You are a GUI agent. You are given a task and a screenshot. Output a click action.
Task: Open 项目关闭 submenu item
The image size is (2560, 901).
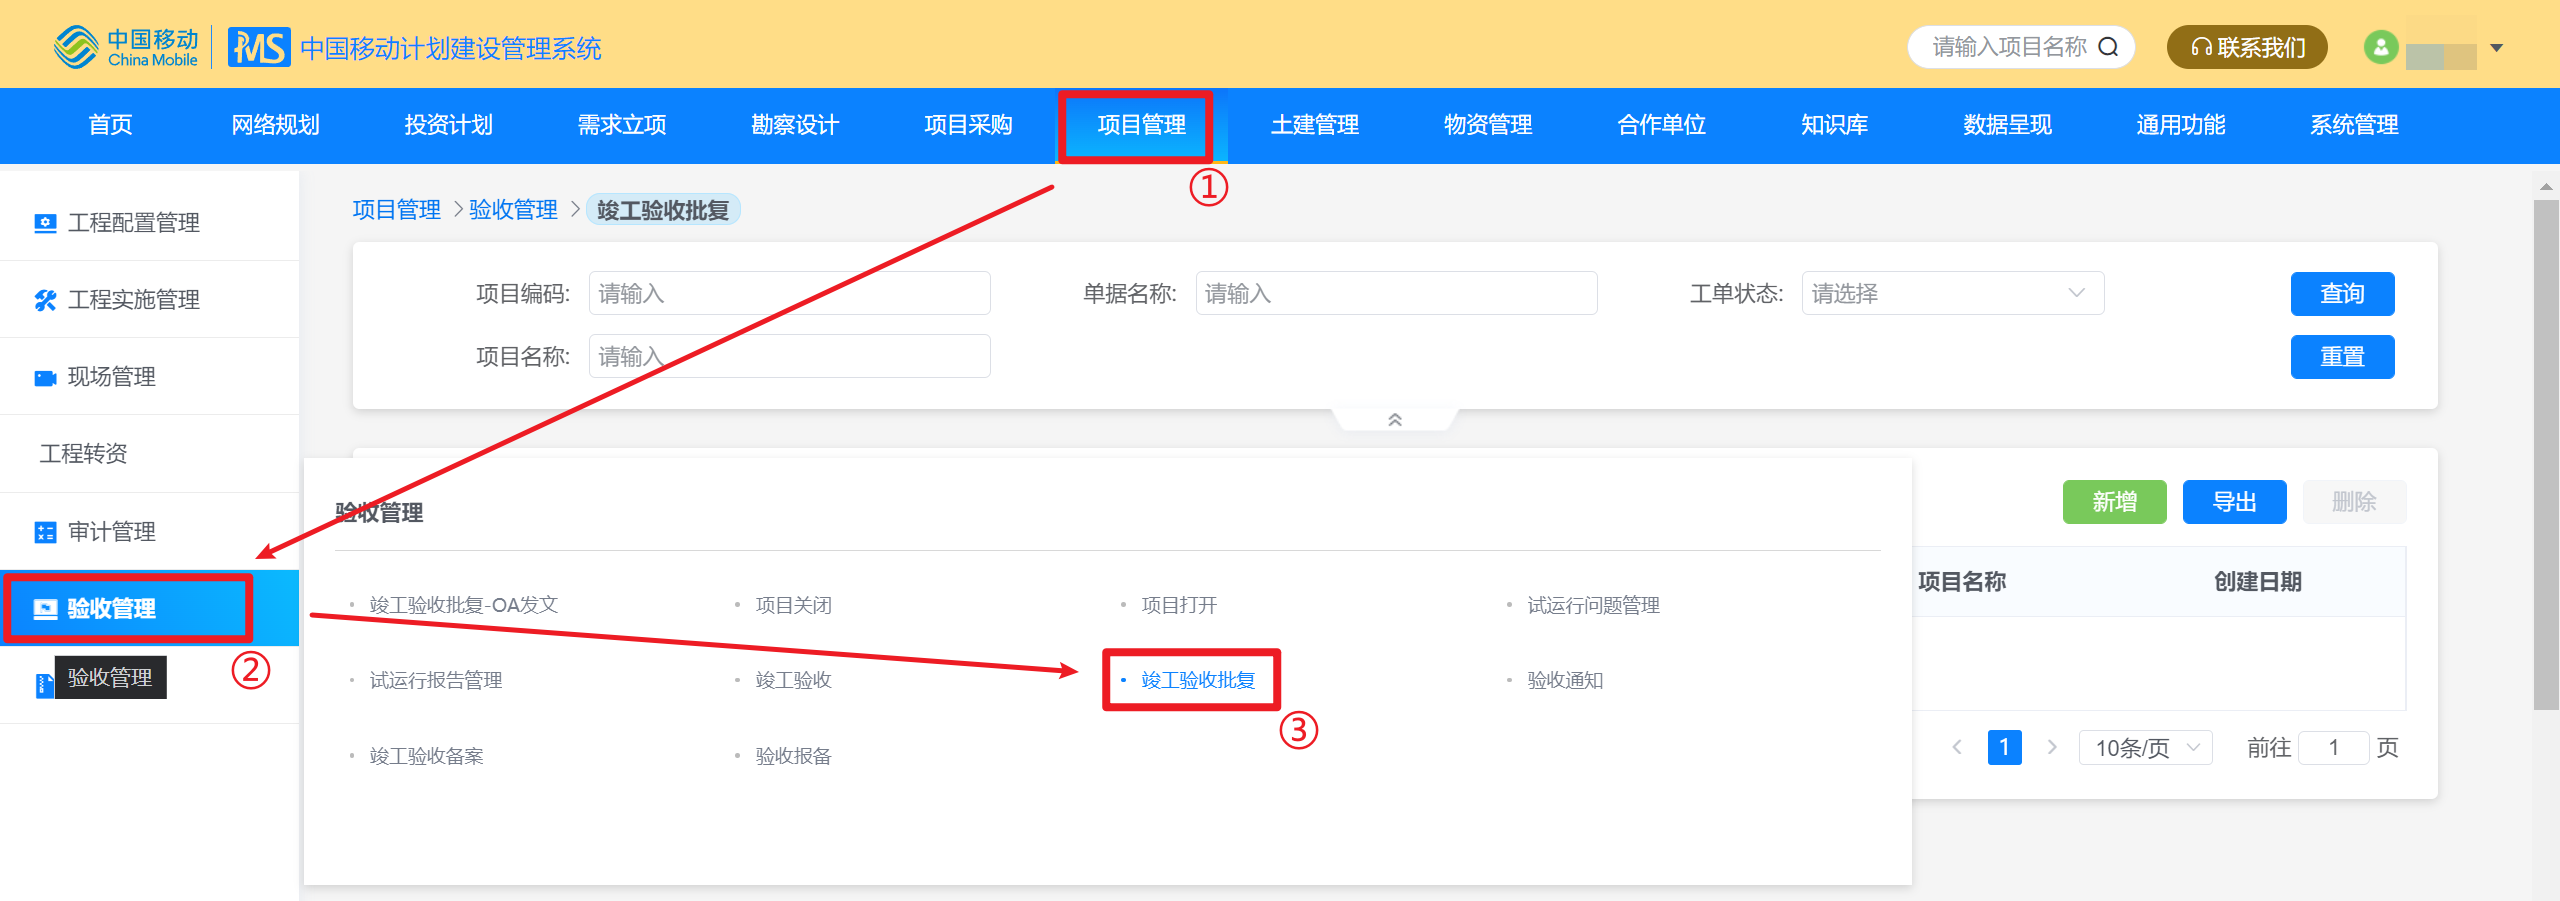[x=793, y=605]
